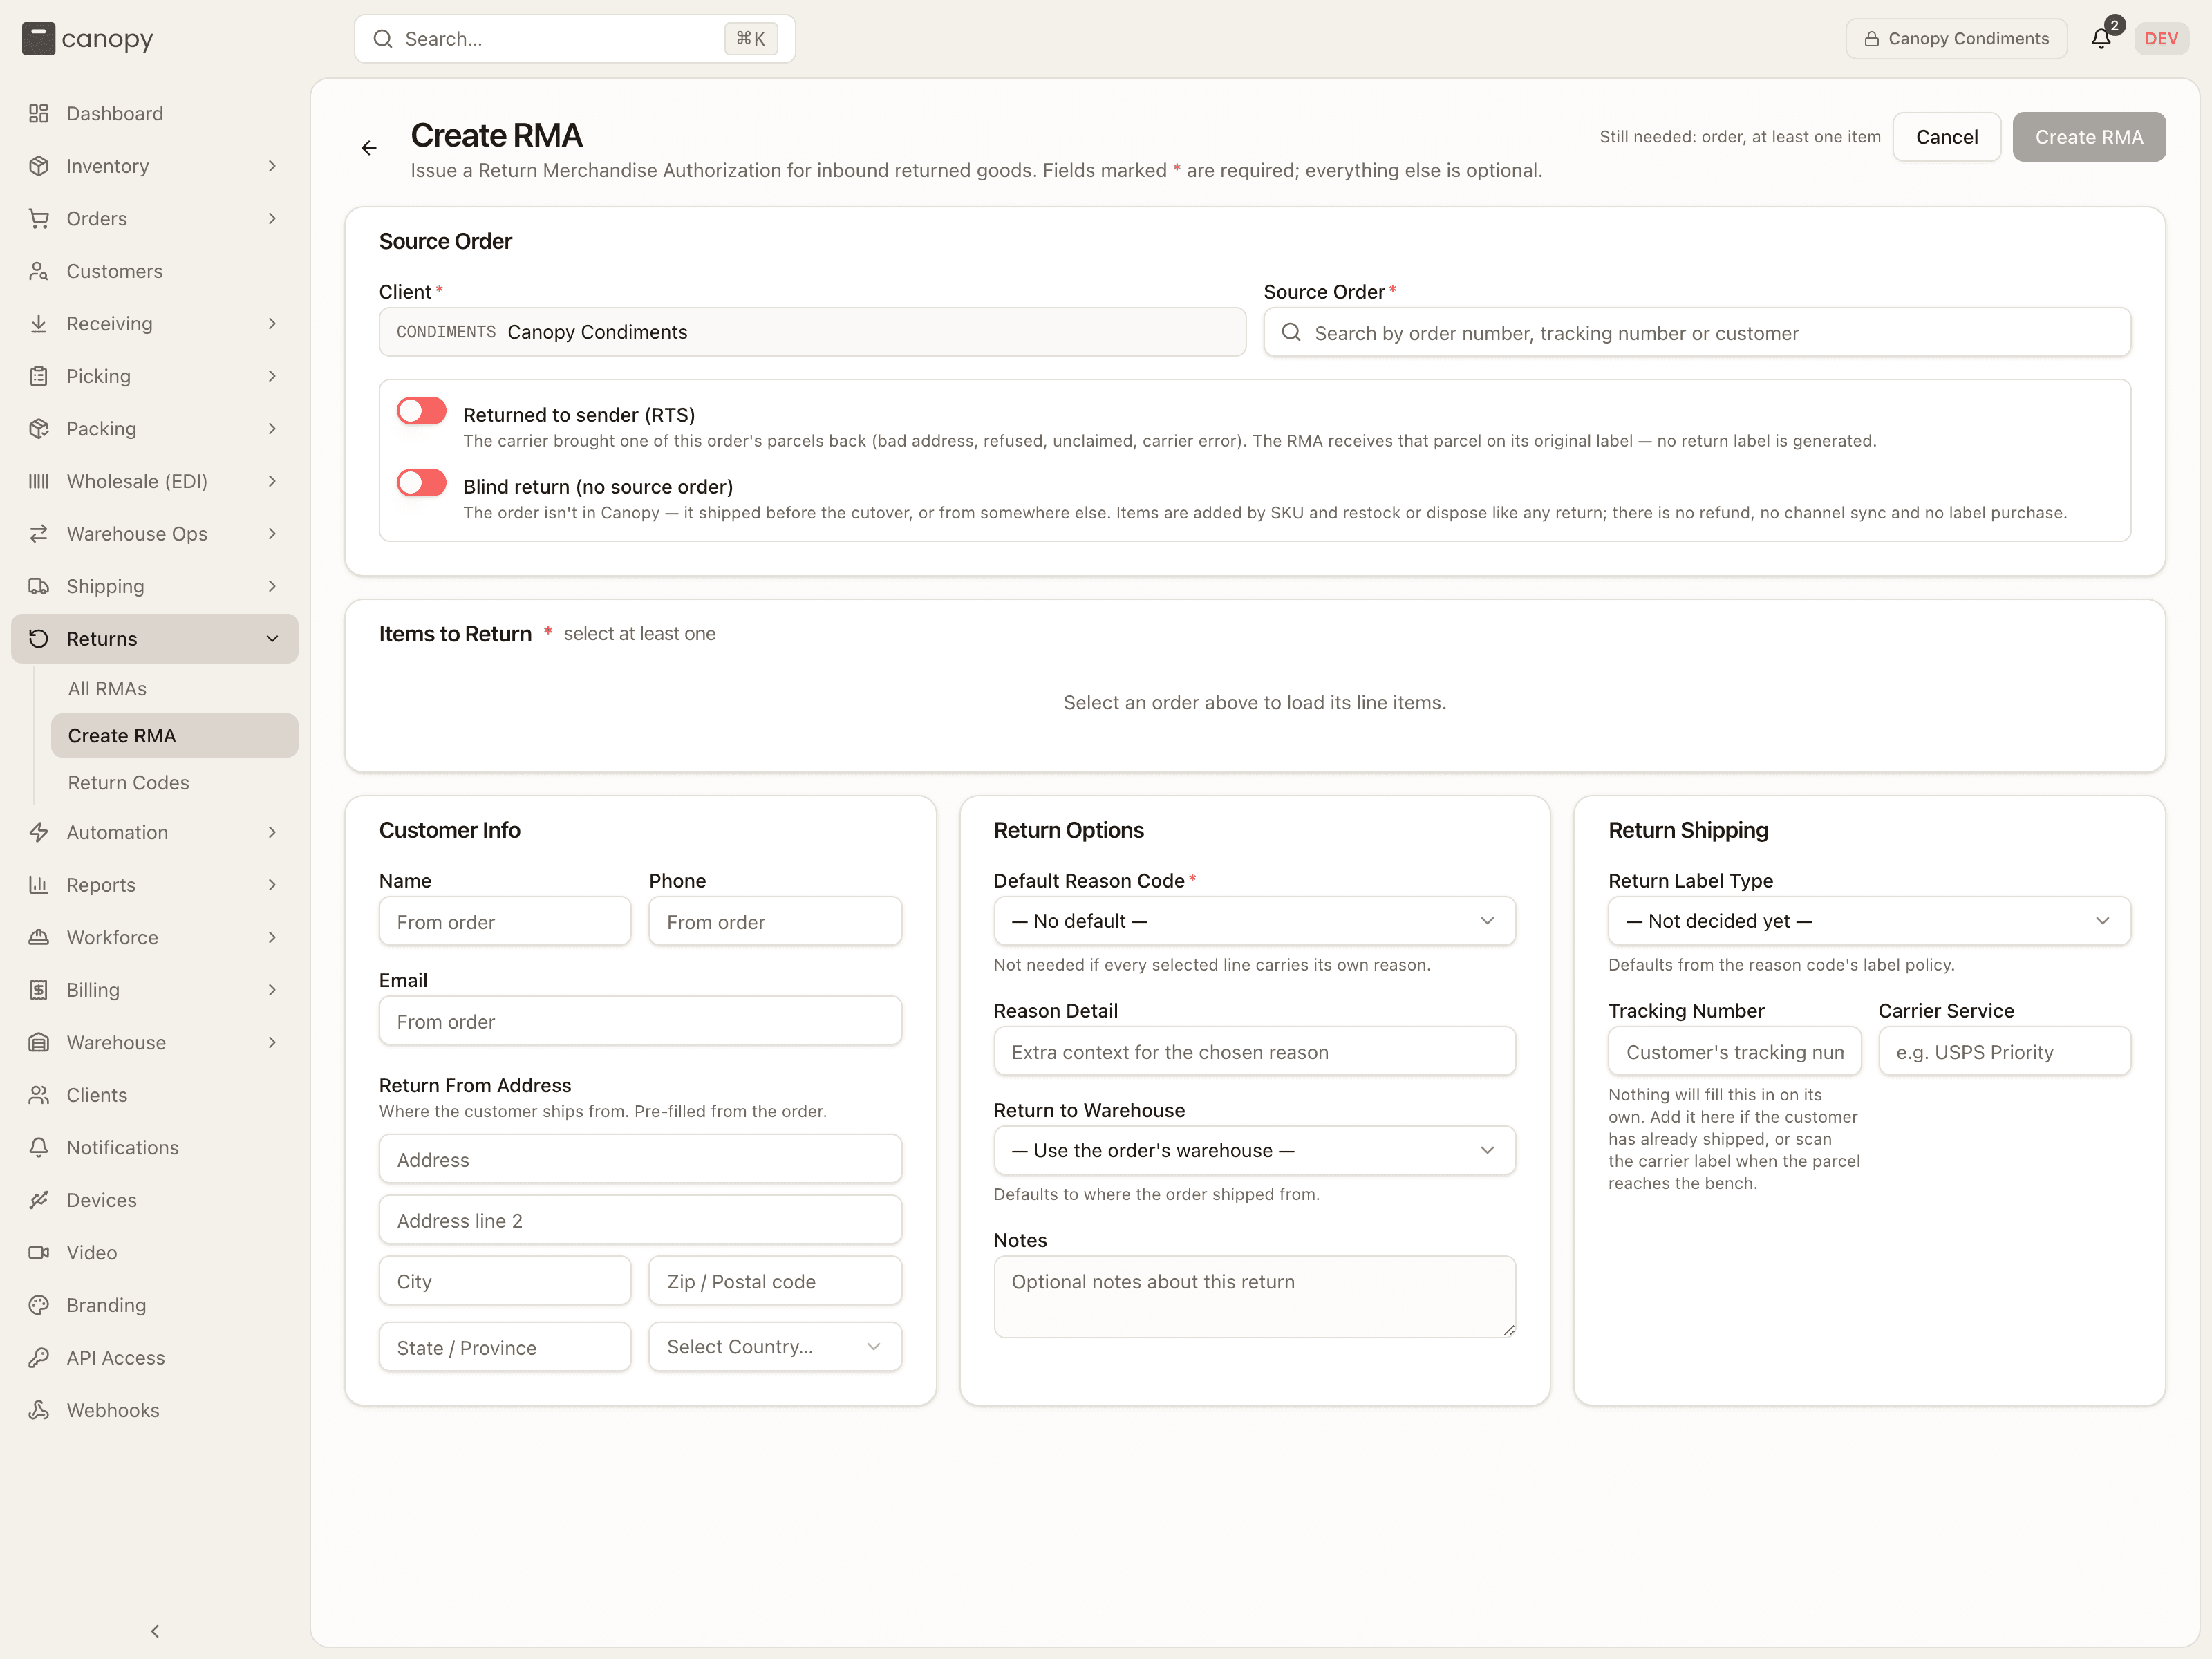Click the Canopy Condiments client selector button
The width and height of the screenshot is (2212, 1659).
click(x=1956, y=38)
